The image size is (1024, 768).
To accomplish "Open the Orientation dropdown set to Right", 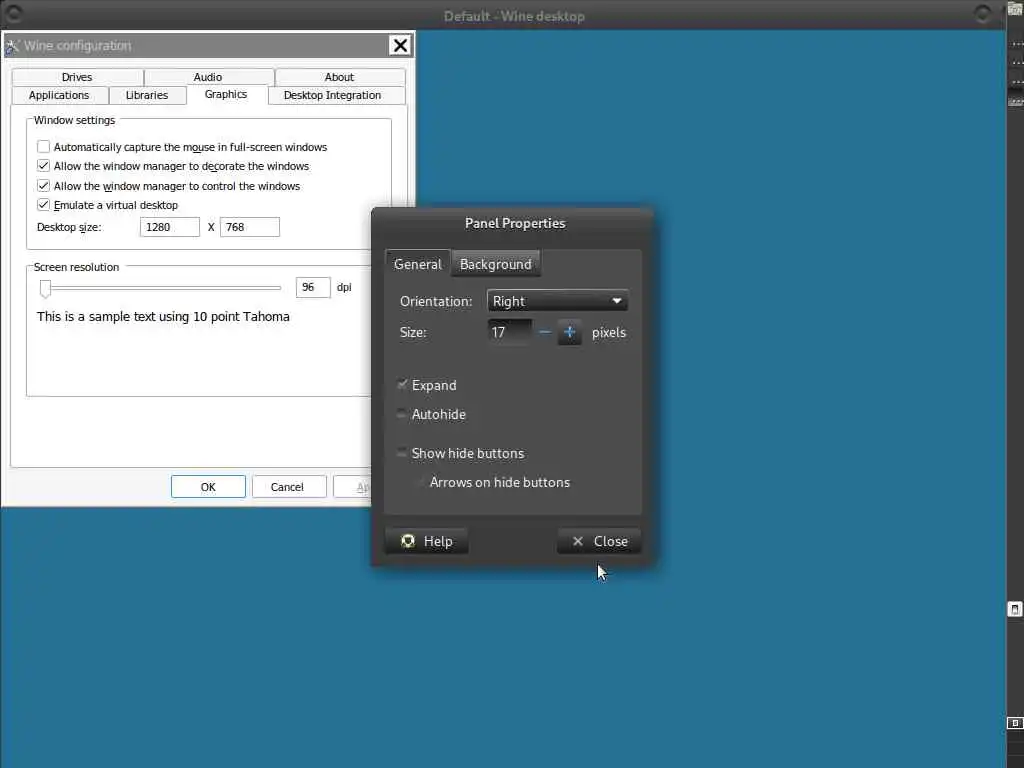I will coord(557,301).
